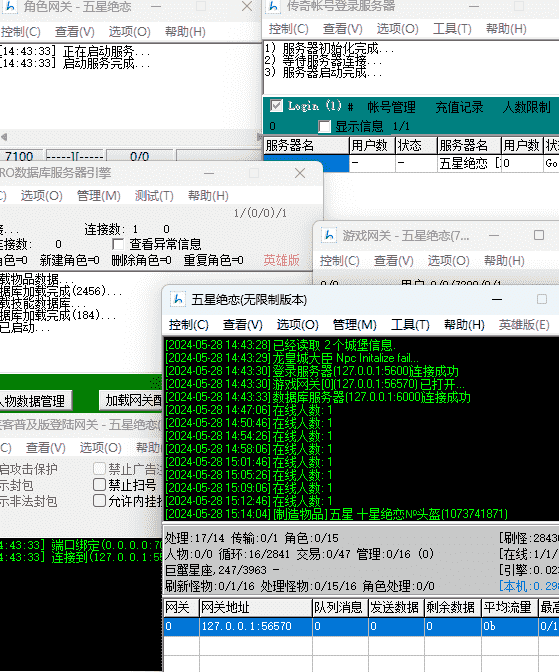Open 工具(T) menu in 登录服务器 window
The width and height of the screenshot is (559, 672).
click(452, 29)
